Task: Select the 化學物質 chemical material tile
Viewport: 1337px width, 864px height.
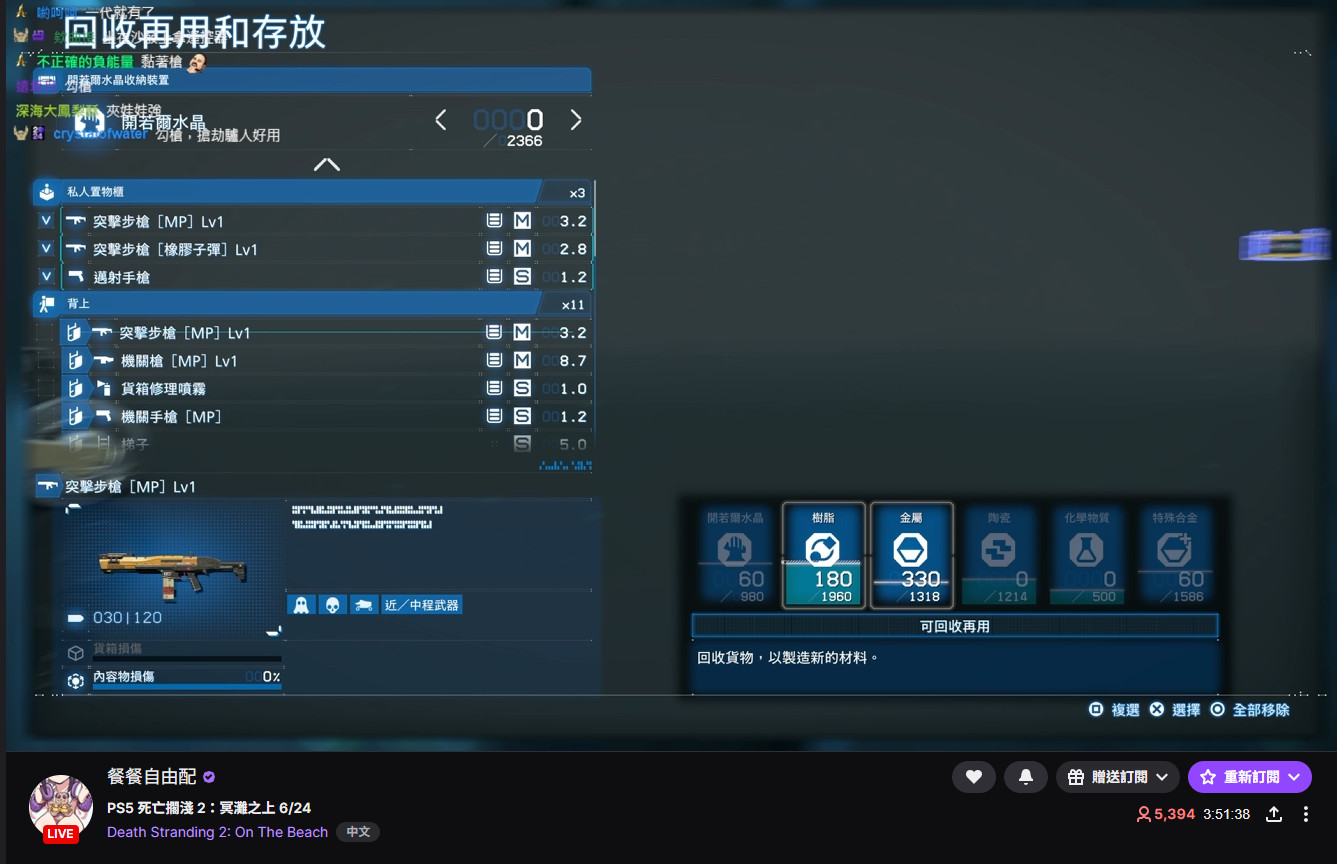Action: [1087, 555]
